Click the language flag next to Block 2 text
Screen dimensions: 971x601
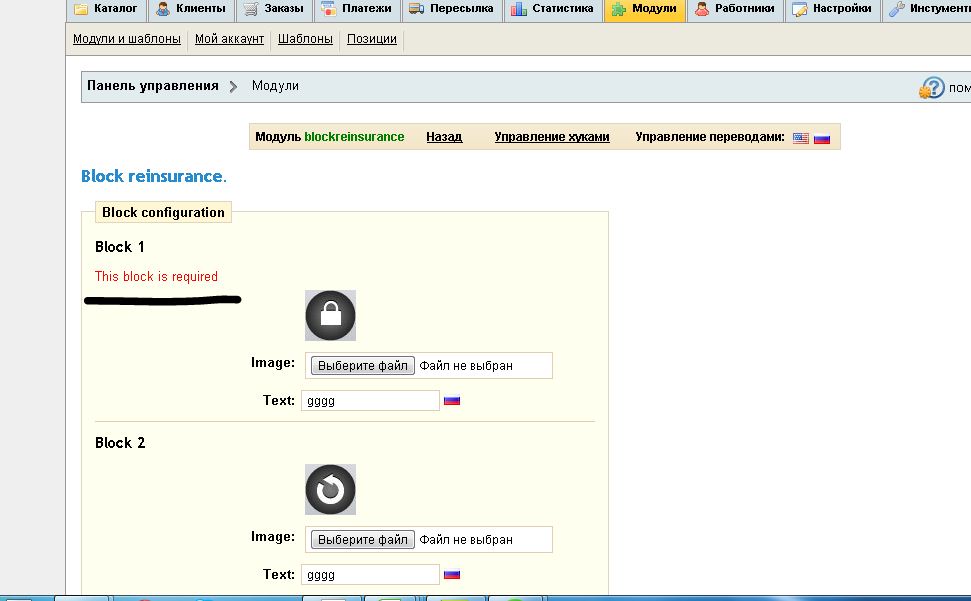click(452, 574)
